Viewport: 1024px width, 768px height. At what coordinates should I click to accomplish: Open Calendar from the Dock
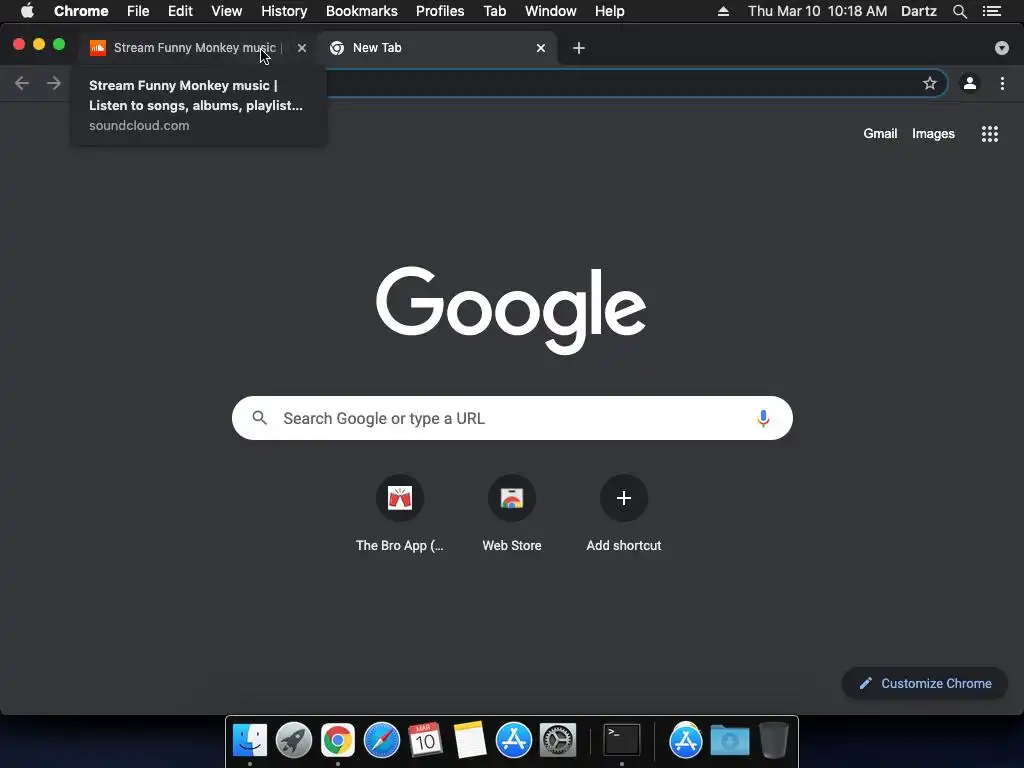tap(425, 740)
